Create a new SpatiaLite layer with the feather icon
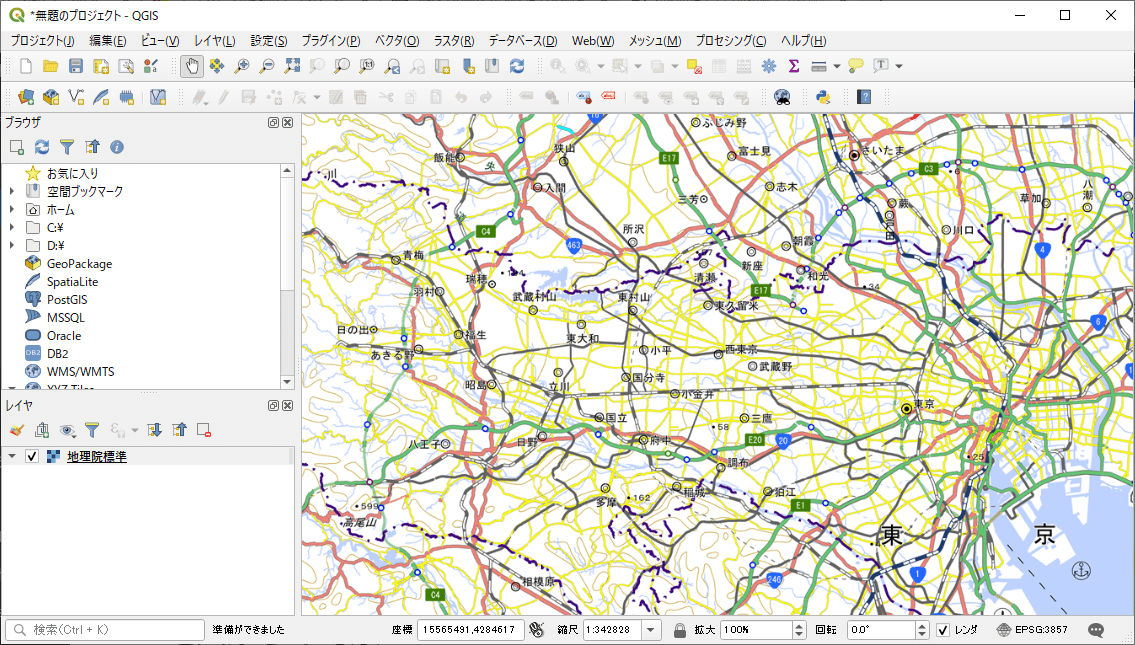 101,97
